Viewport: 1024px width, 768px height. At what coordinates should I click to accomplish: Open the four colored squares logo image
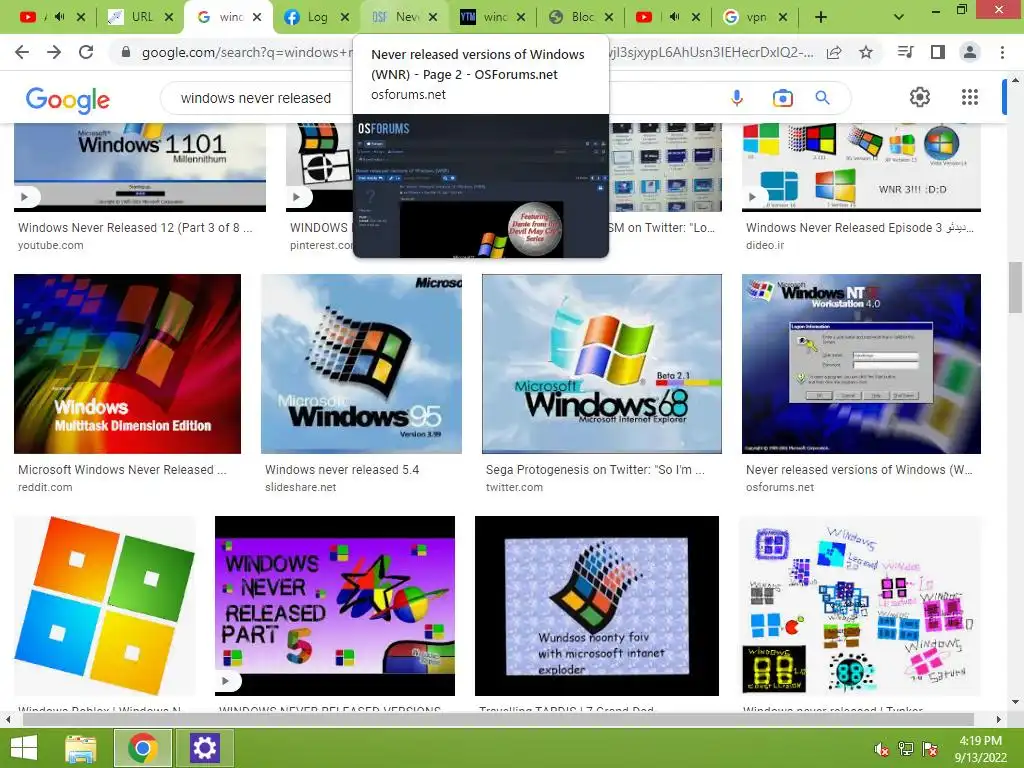point(104,605)
